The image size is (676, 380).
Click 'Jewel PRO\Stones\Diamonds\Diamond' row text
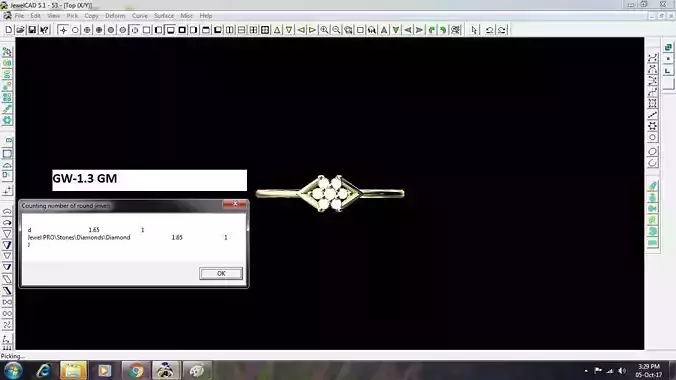[79, 237]
